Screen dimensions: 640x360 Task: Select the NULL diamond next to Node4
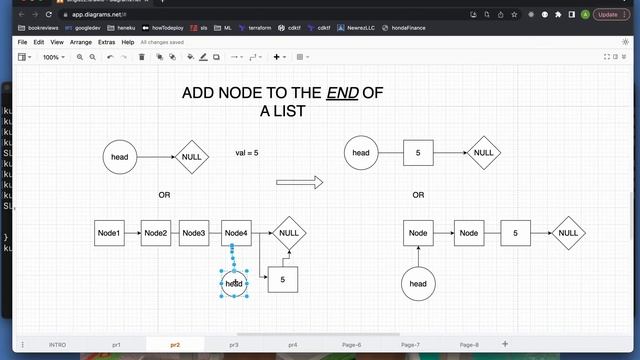(x=289, y=233)
